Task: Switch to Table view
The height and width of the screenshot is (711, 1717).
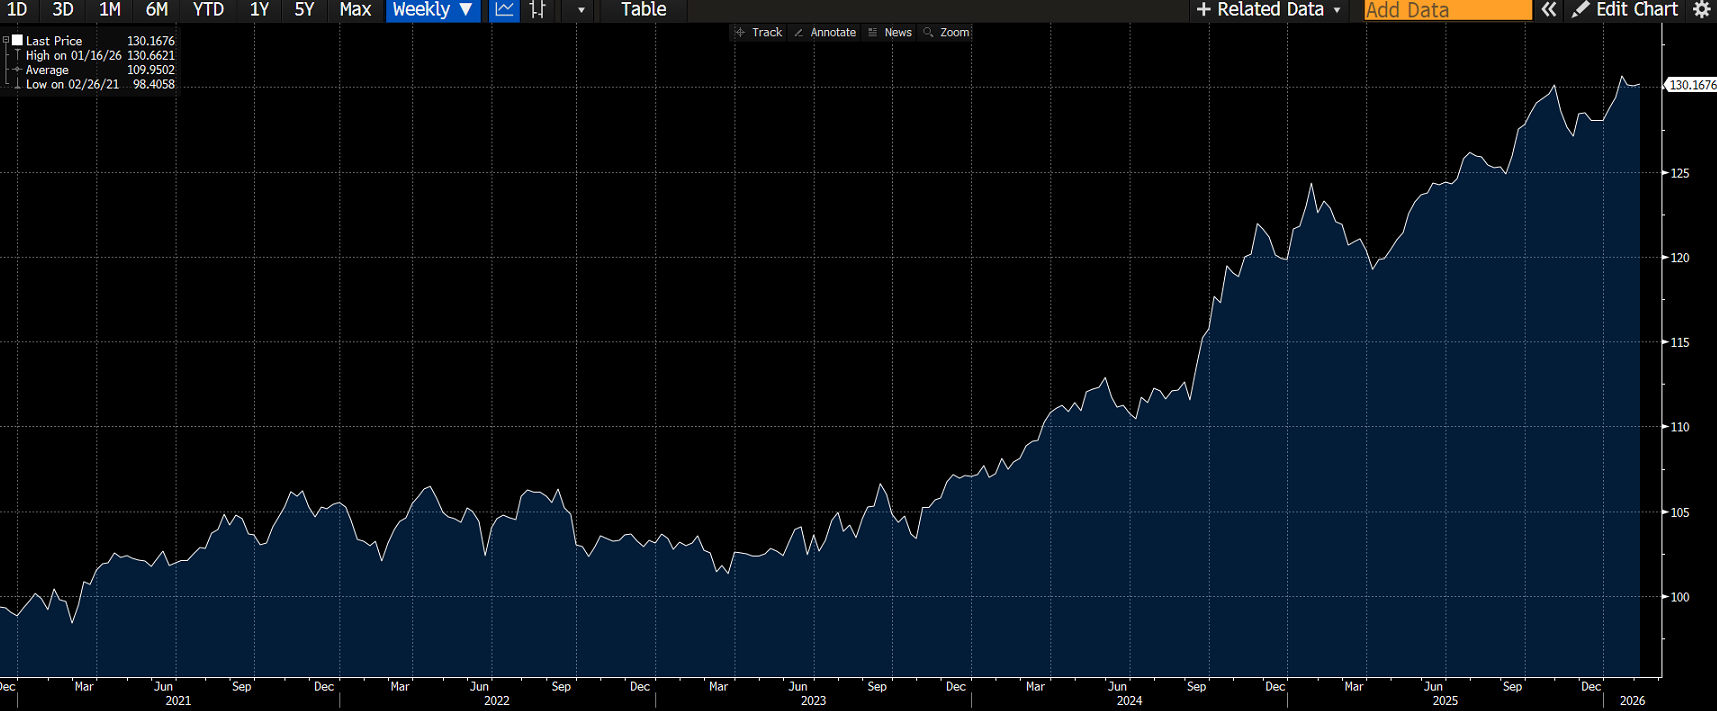Action: tap(643, 10)
